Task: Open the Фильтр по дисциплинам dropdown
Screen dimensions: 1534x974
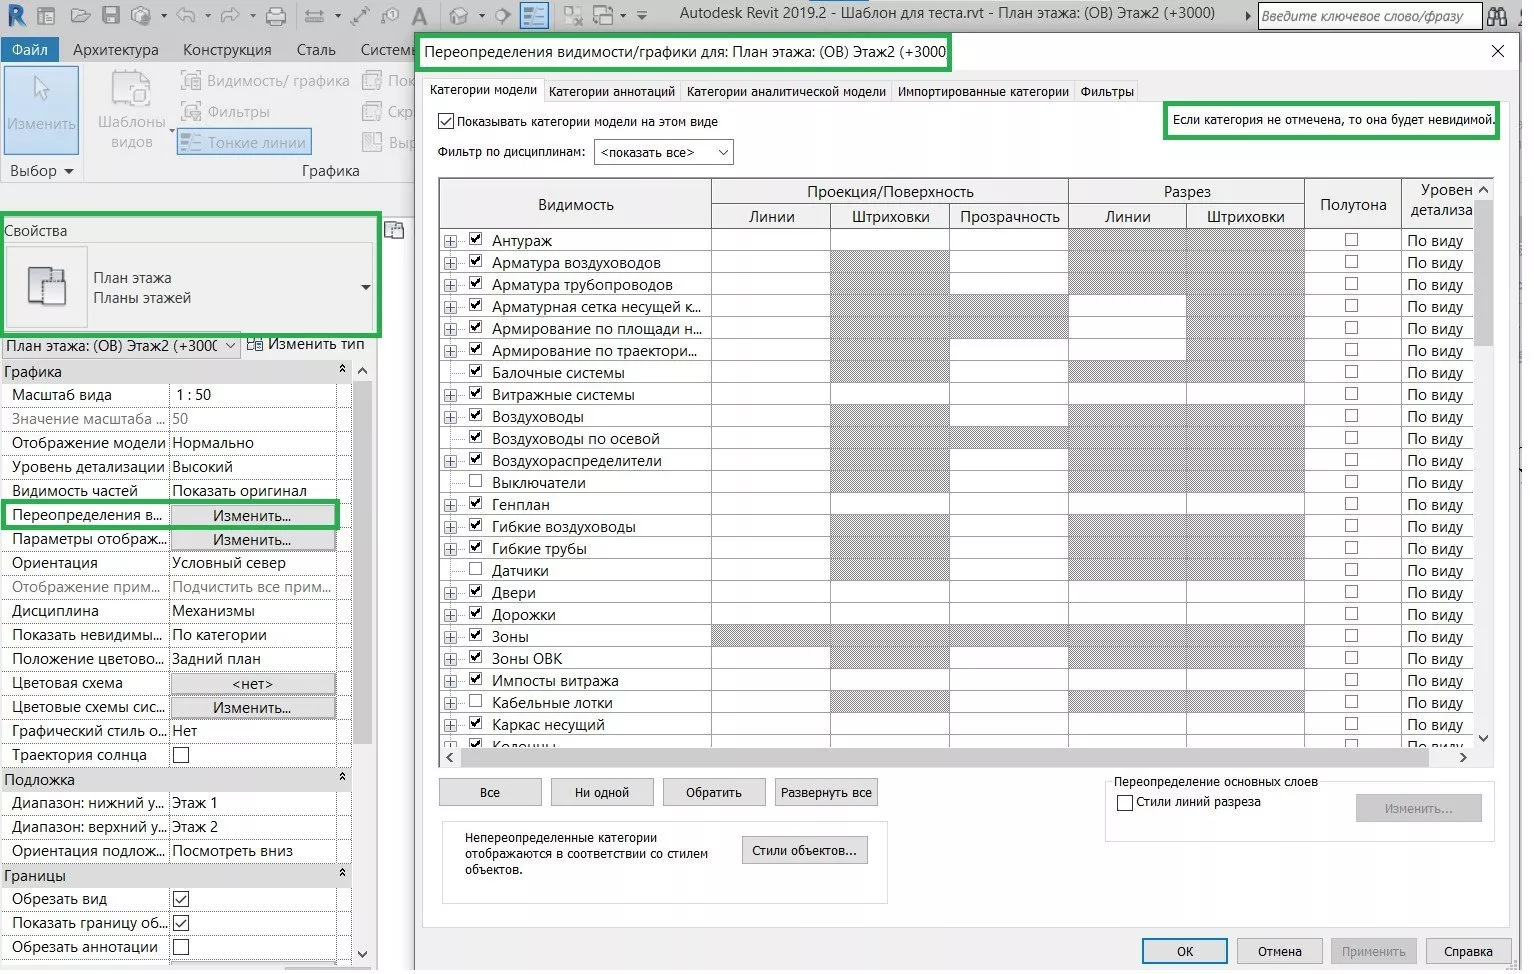Action: (663, 152)
